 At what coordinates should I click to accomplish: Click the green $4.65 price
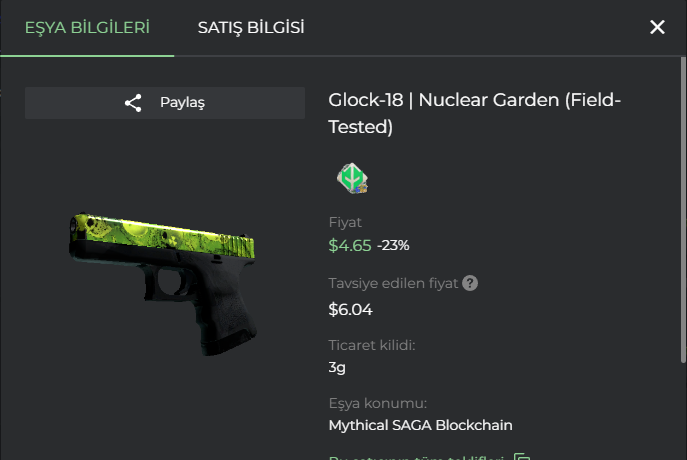click(350, 245)
